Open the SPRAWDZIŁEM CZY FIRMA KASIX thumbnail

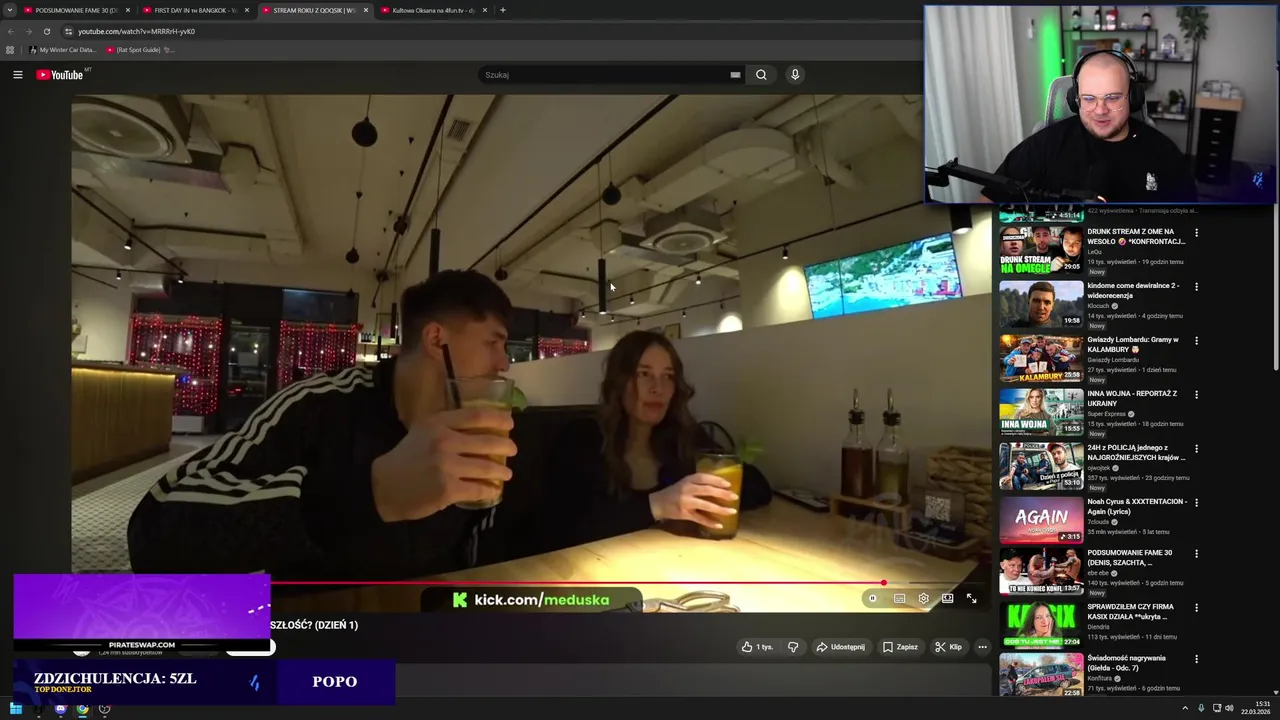coord(1041,625)
